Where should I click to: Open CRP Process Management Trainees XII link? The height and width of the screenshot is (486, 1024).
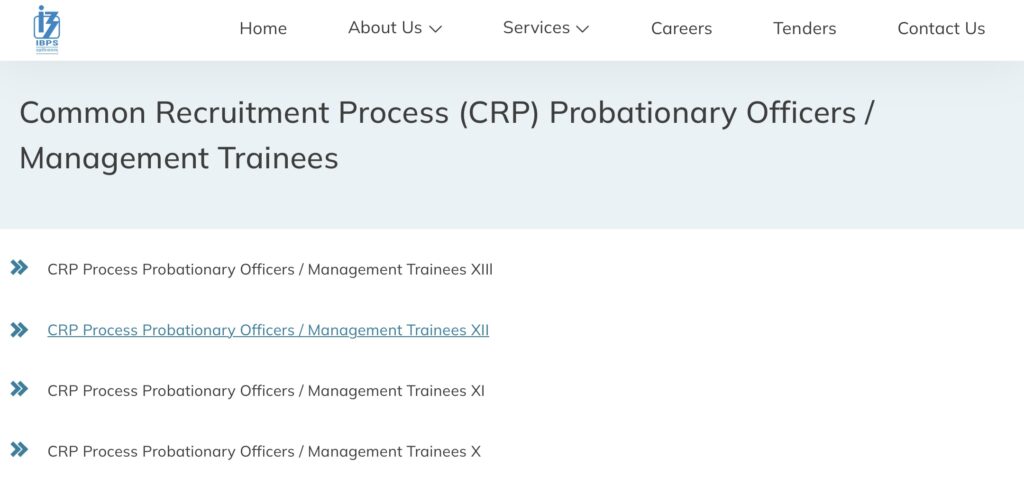point(268,331)
